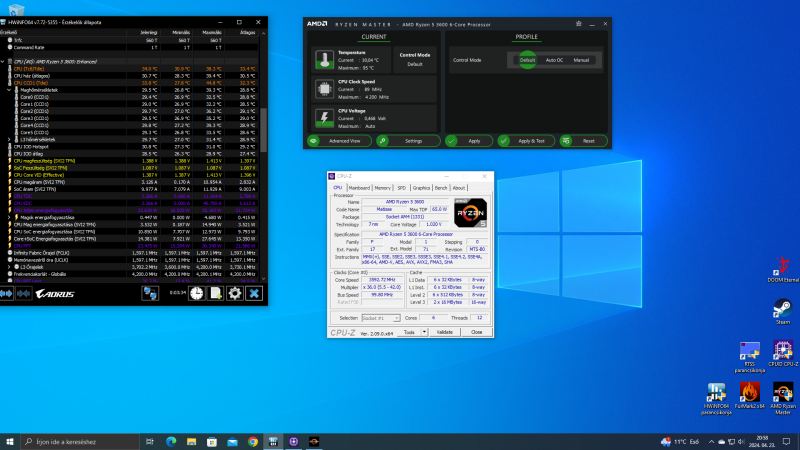Open DOOM Eternal desktop shortcut
This screenshot has height=450, width=800.
click(783, 265)
